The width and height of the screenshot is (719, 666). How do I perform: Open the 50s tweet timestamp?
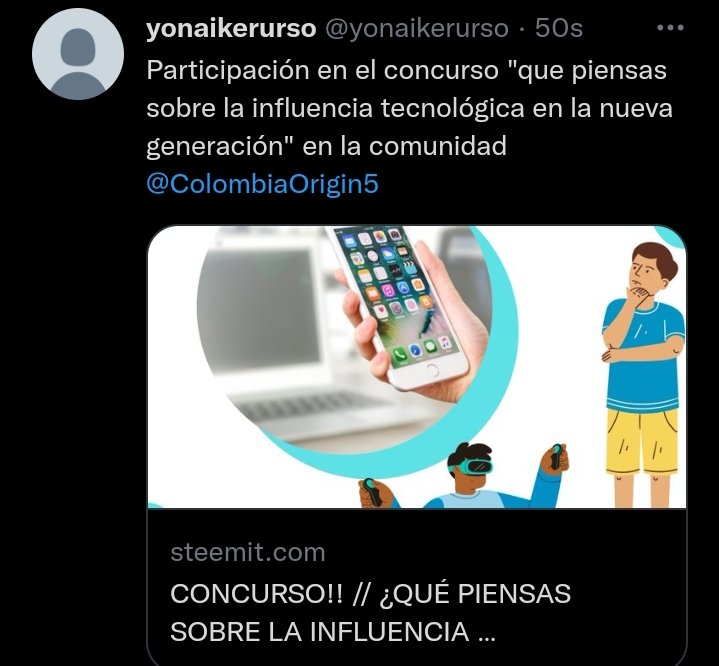point(559,28)
